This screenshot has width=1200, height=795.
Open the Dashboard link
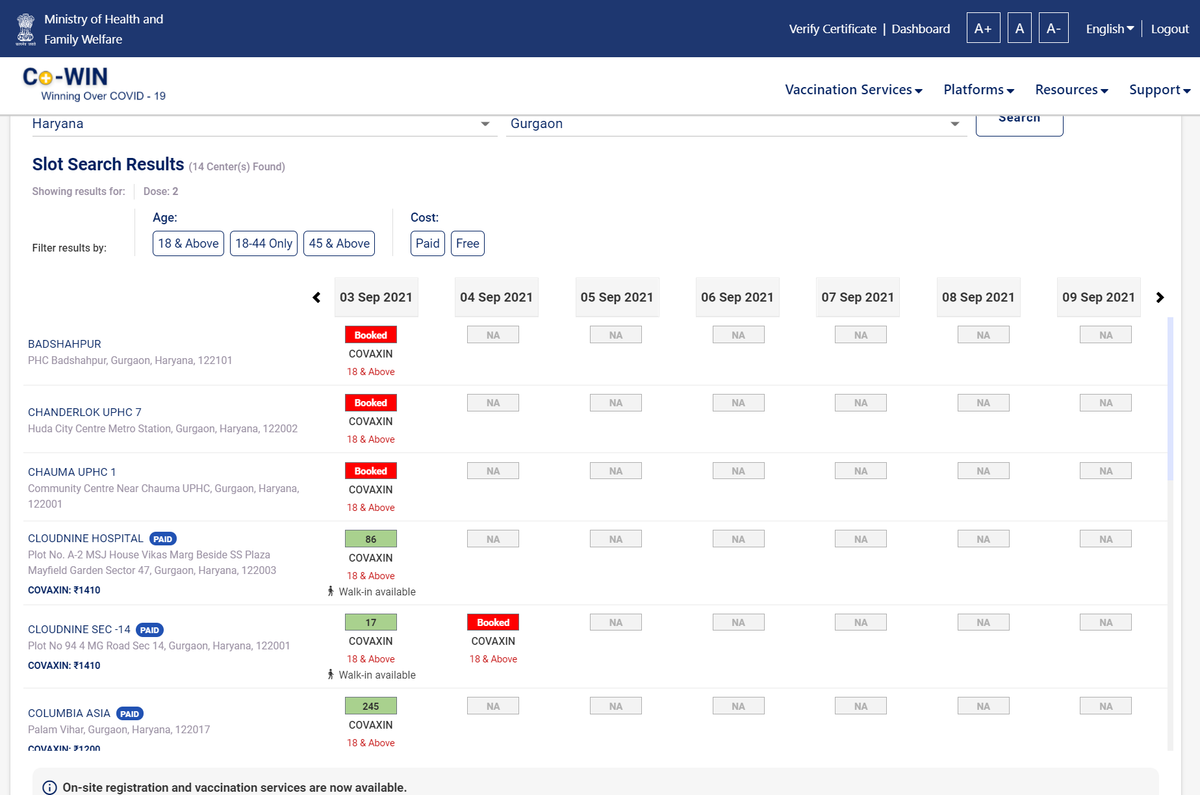point(921,29)
